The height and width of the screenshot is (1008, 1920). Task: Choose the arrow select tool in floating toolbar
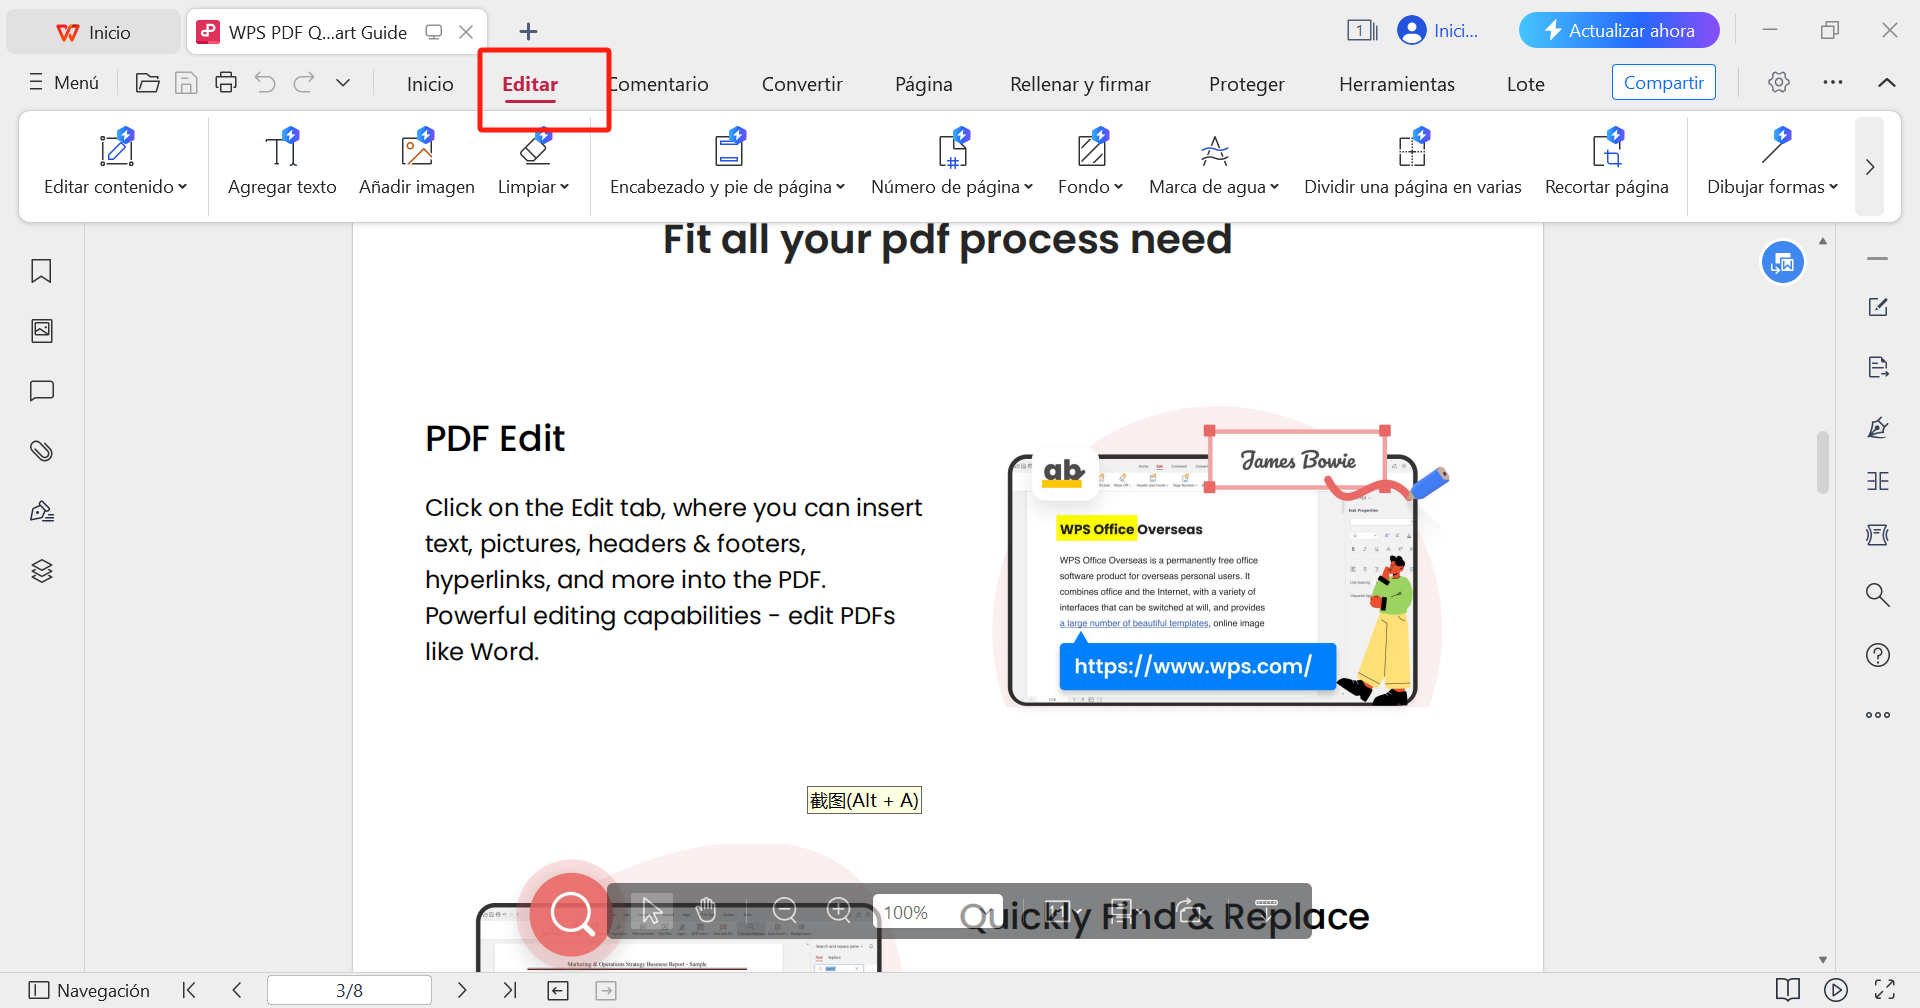652,910
